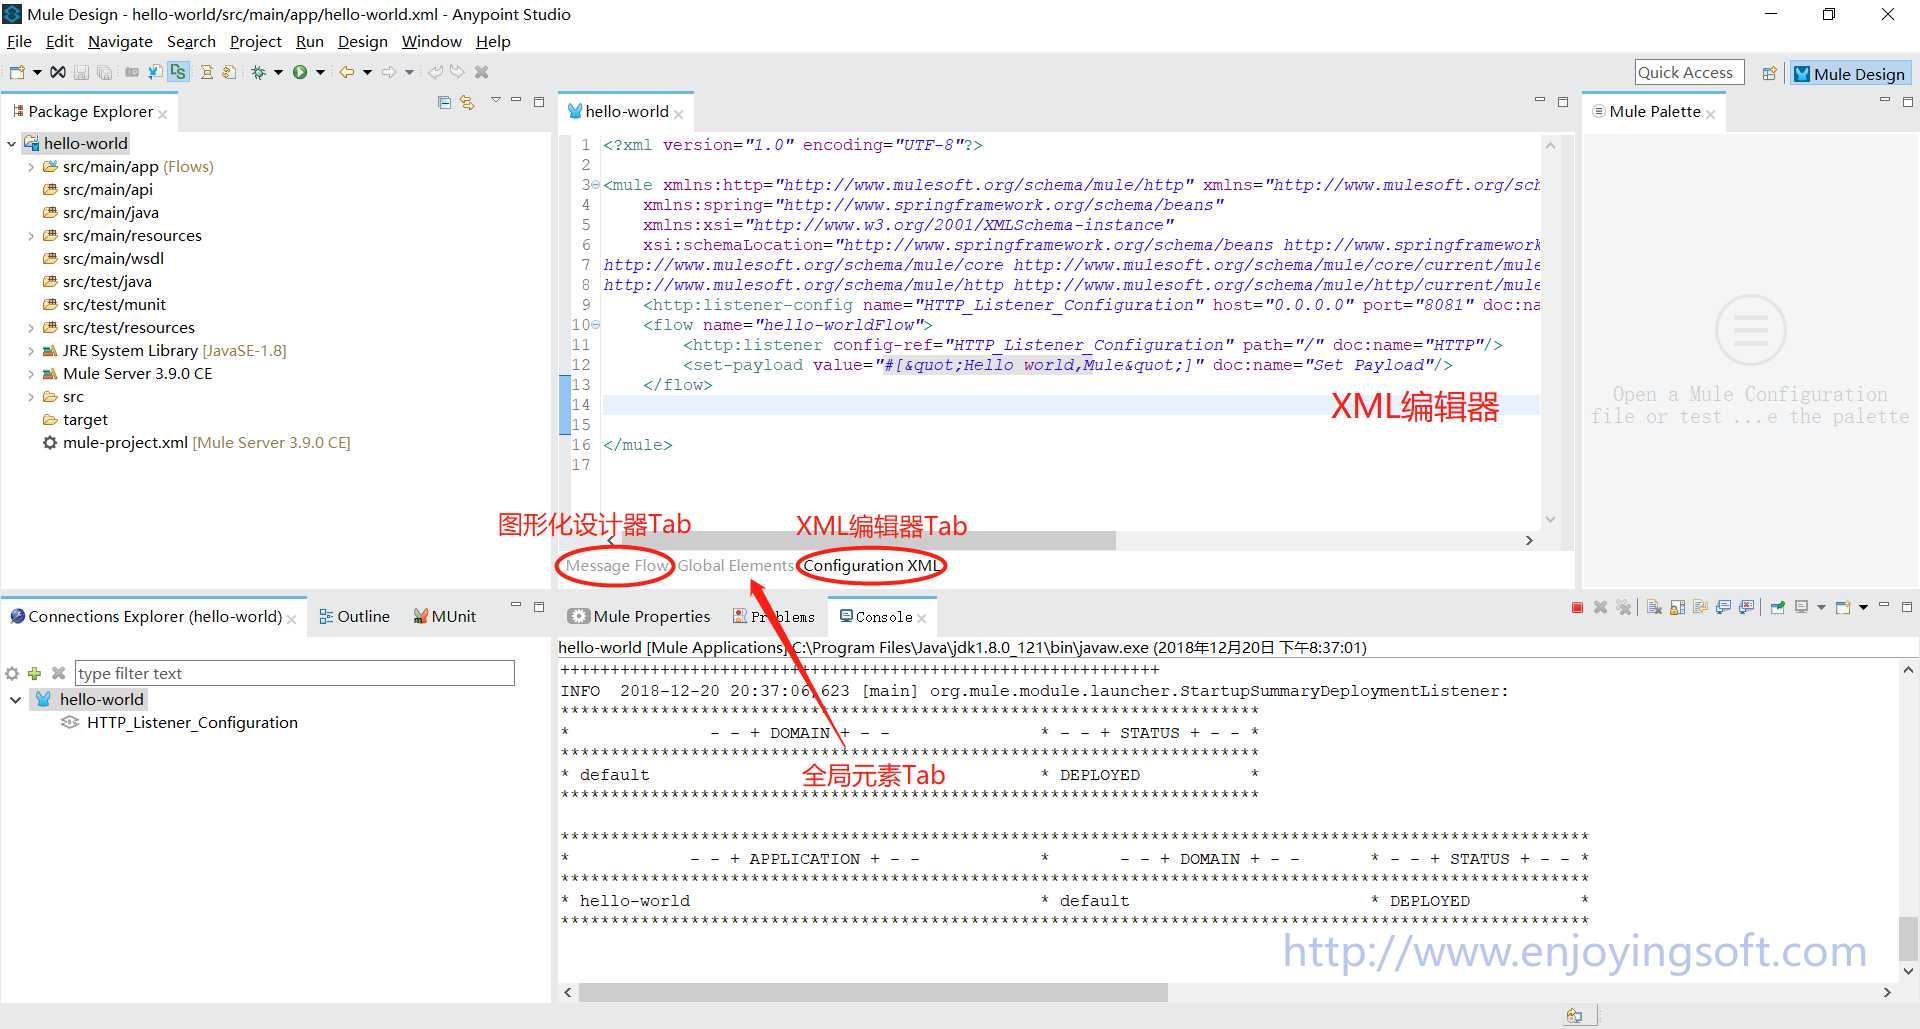Collapse the hello-world project tree node
Image resolution: width=1920 pixels, height=1029 pixels.
(x=11, y=144)
